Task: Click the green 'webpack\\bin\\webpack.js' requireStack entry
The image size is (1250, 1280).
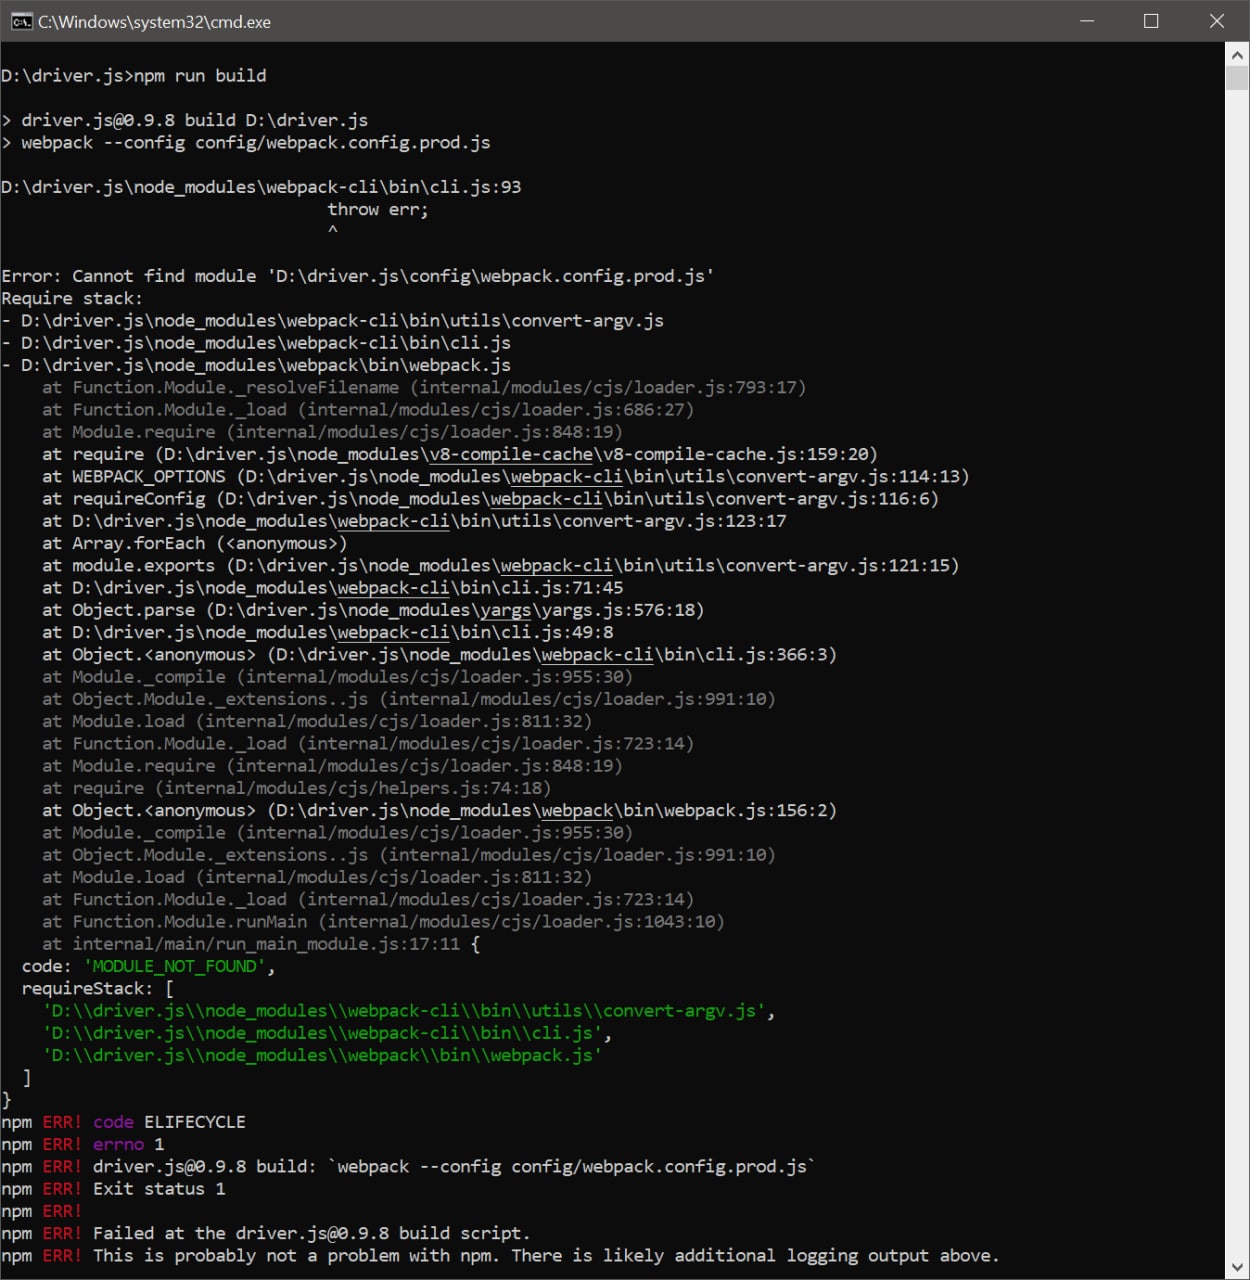Action: (x=322, y=1055)
